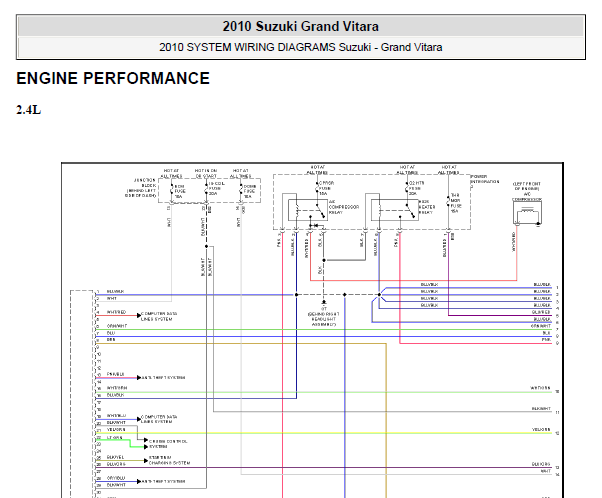Image resolution: width=602 pixels, height=498 pixels.
Task: Click the A/C COMPRESSOR RELAY label
Action: 344,207
